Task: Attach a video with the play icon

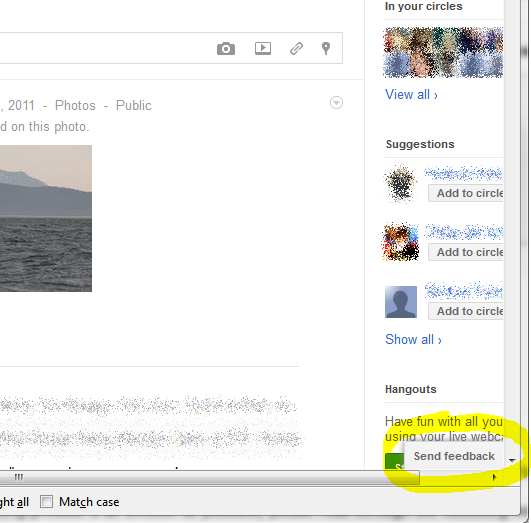Action: (x=263, y=48)
